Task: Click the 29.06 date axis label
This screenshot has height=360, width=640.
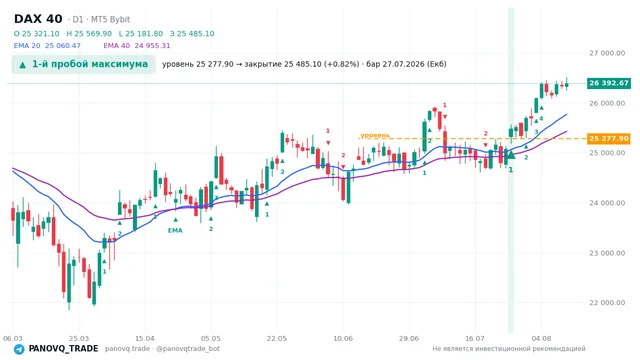Action: 409,338
